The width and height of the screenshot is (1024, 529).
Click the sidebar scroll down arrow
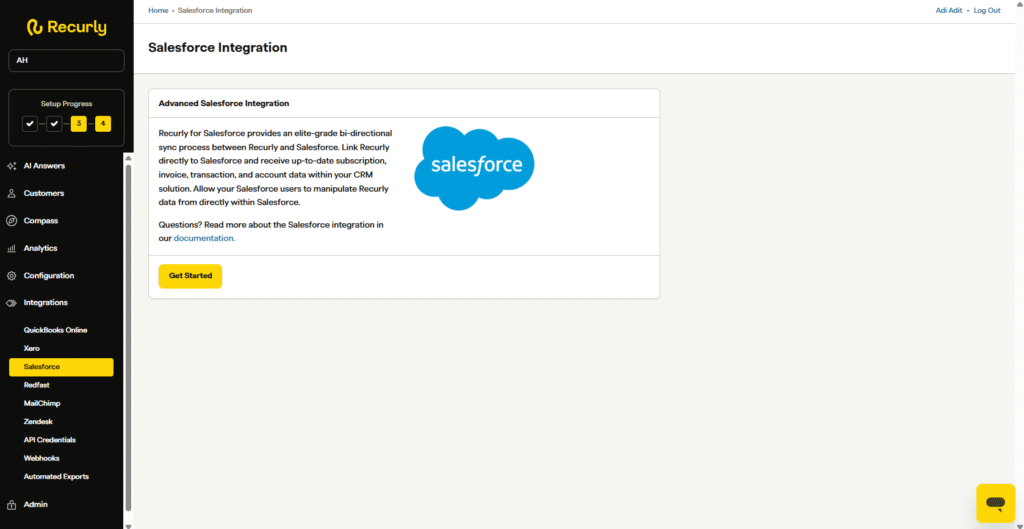coord(128,525)
